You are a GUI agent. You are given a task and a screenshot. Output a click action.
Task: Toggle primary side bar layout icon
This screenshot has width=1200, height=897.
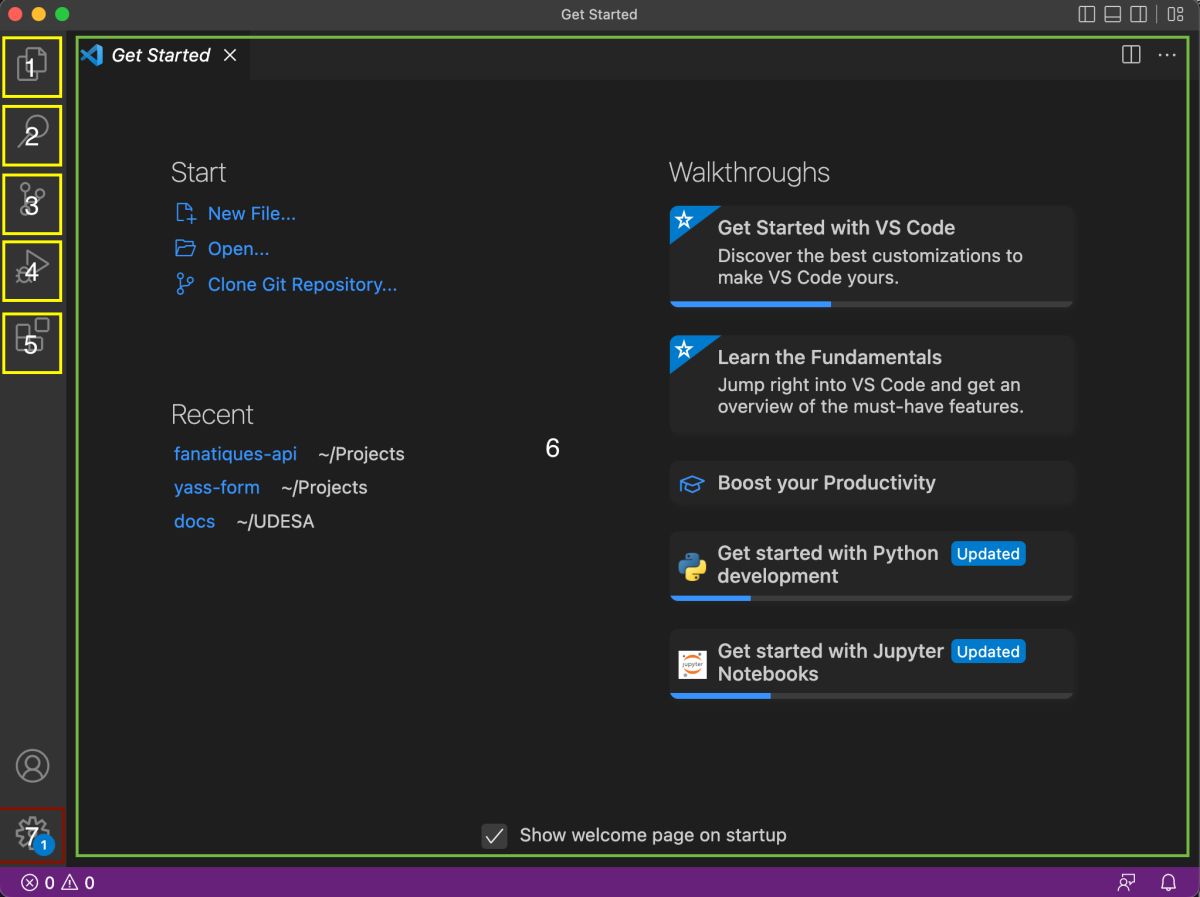pos(1087,14)
